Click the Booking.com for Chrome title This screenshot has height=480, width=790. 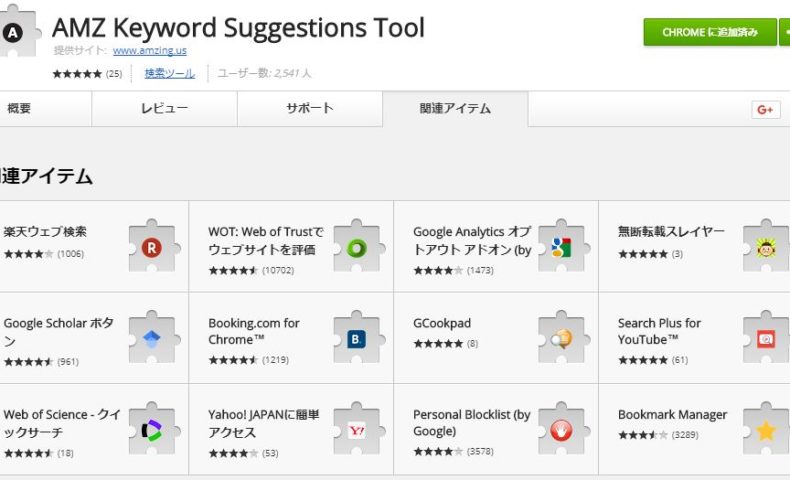click(x=254, y=331)
